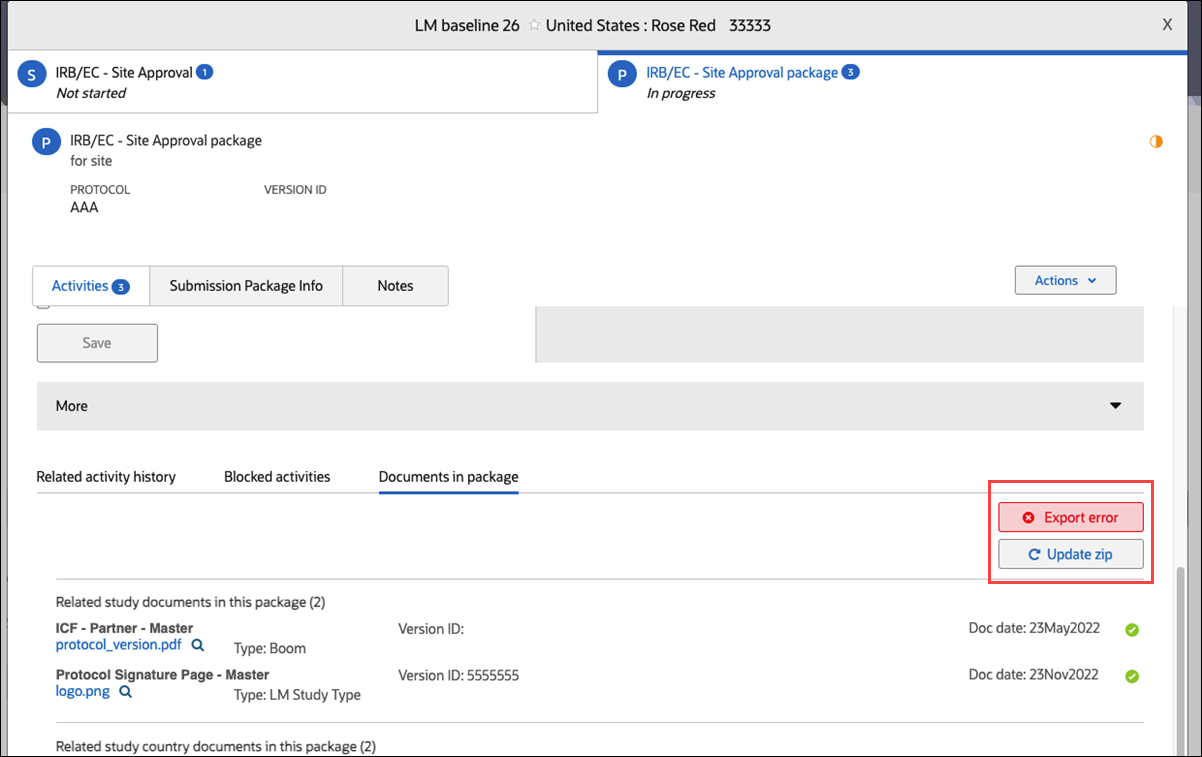Click 'Related study country documents in this package (2)'

click(215, 746)
